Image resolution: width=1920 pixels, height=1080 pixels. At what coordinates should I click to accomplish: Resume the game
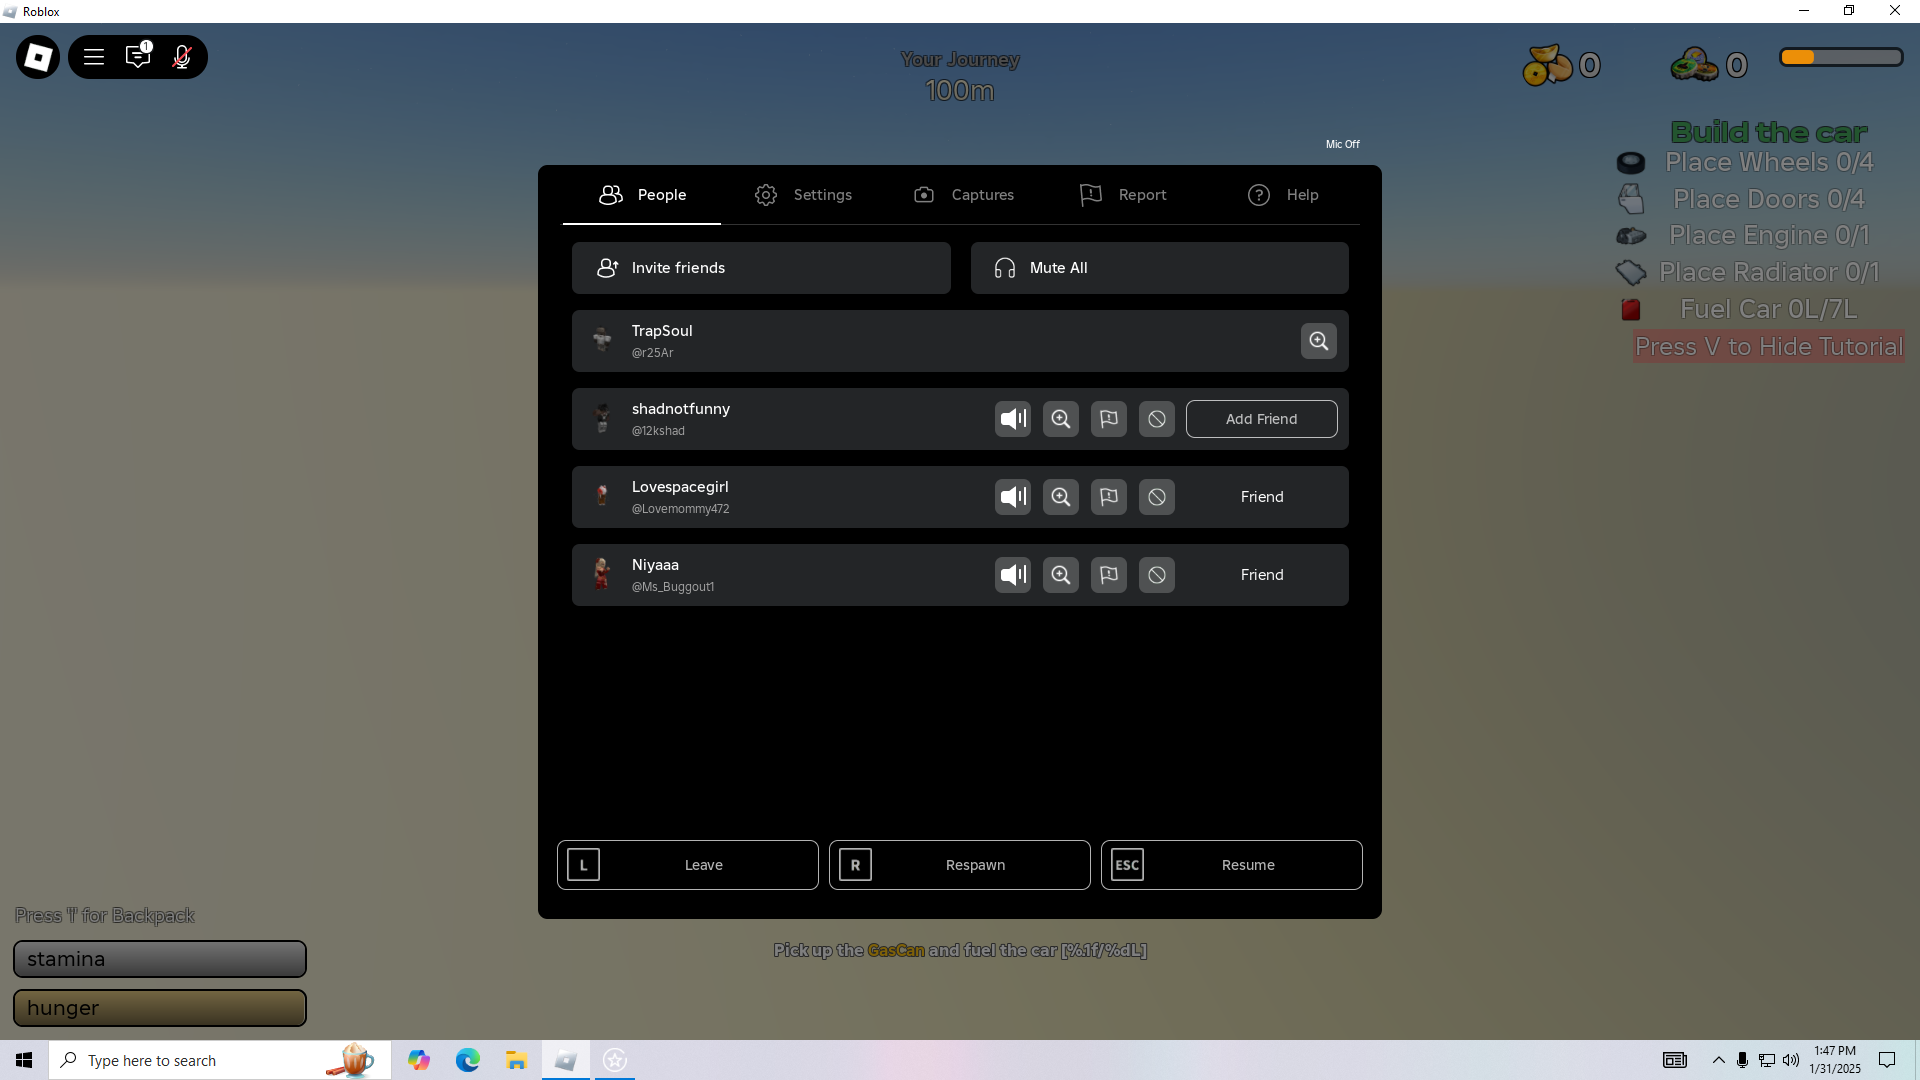coord(1232,865)
